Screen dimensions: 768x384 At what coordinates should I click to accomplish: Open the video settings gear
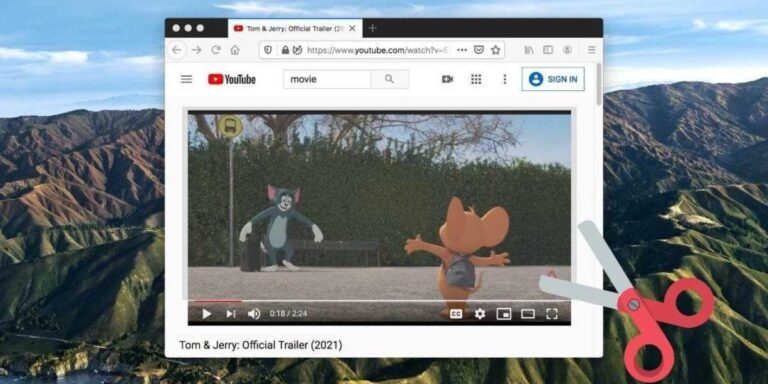pos(480,314)
